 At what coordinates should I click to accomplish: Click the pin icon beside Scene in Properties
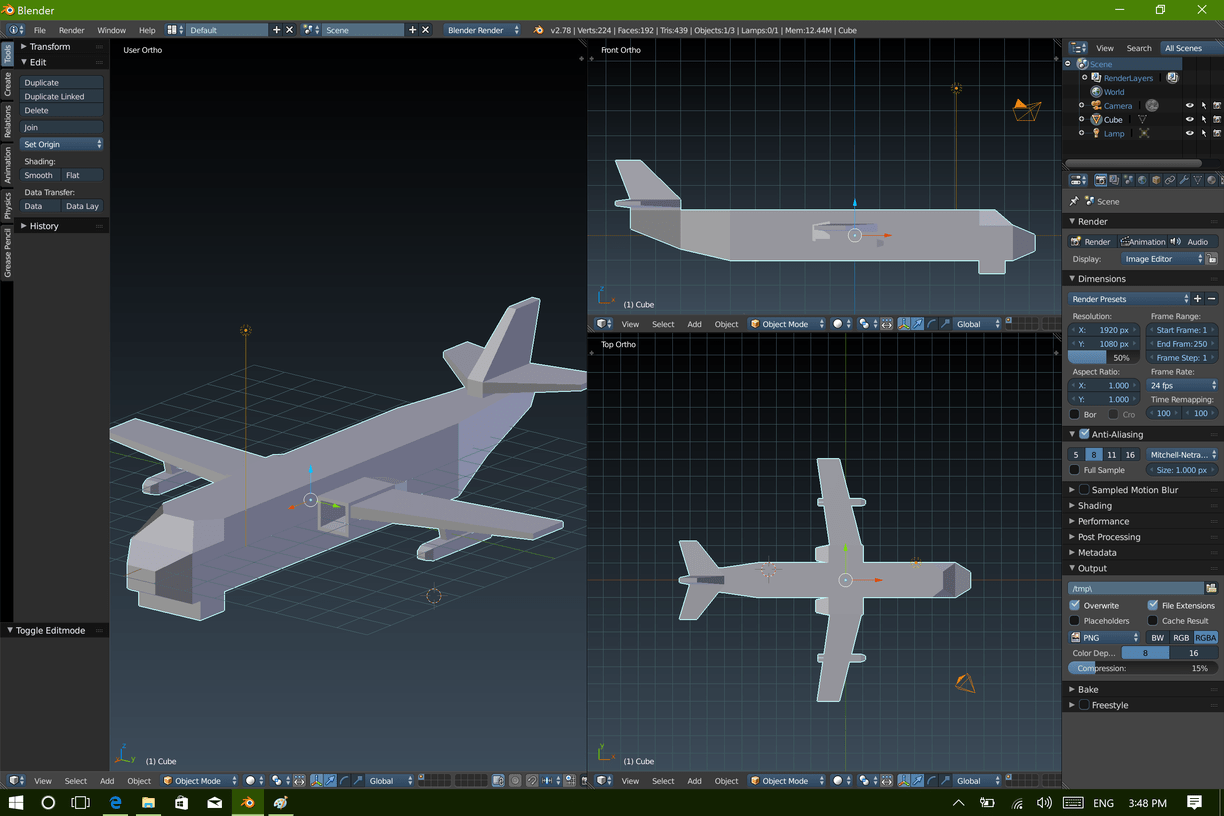(x=1075, y=201)
